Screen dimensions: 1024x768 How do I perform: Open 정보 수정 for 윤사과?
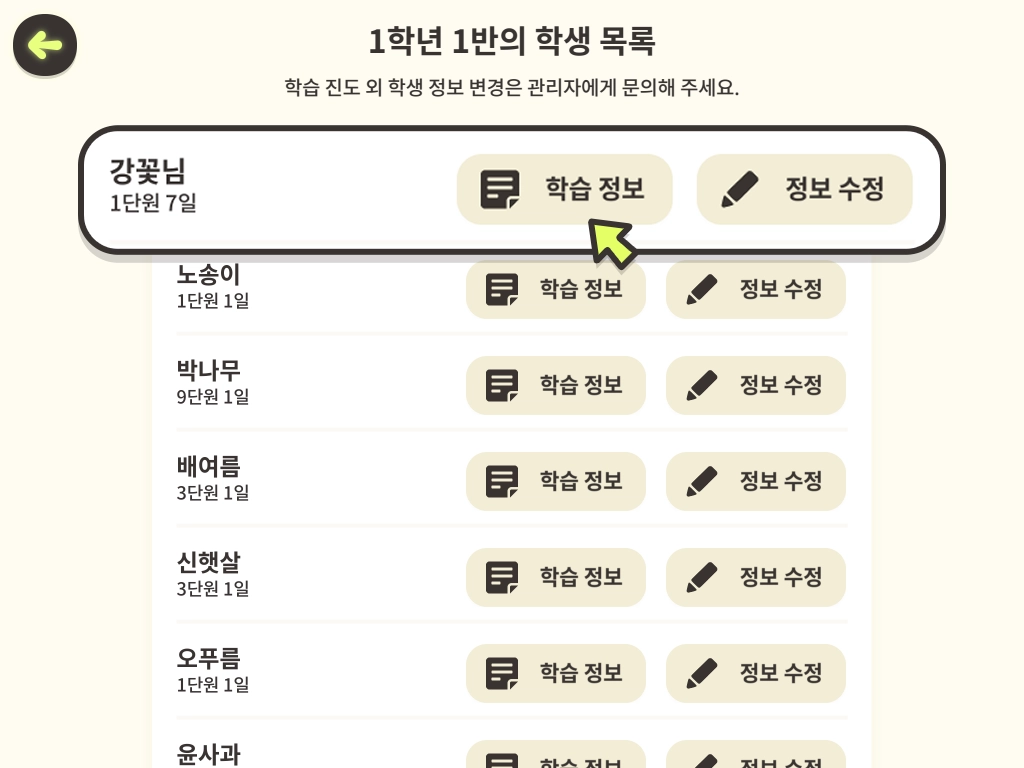pyautogui.click(x=756, y=756)
